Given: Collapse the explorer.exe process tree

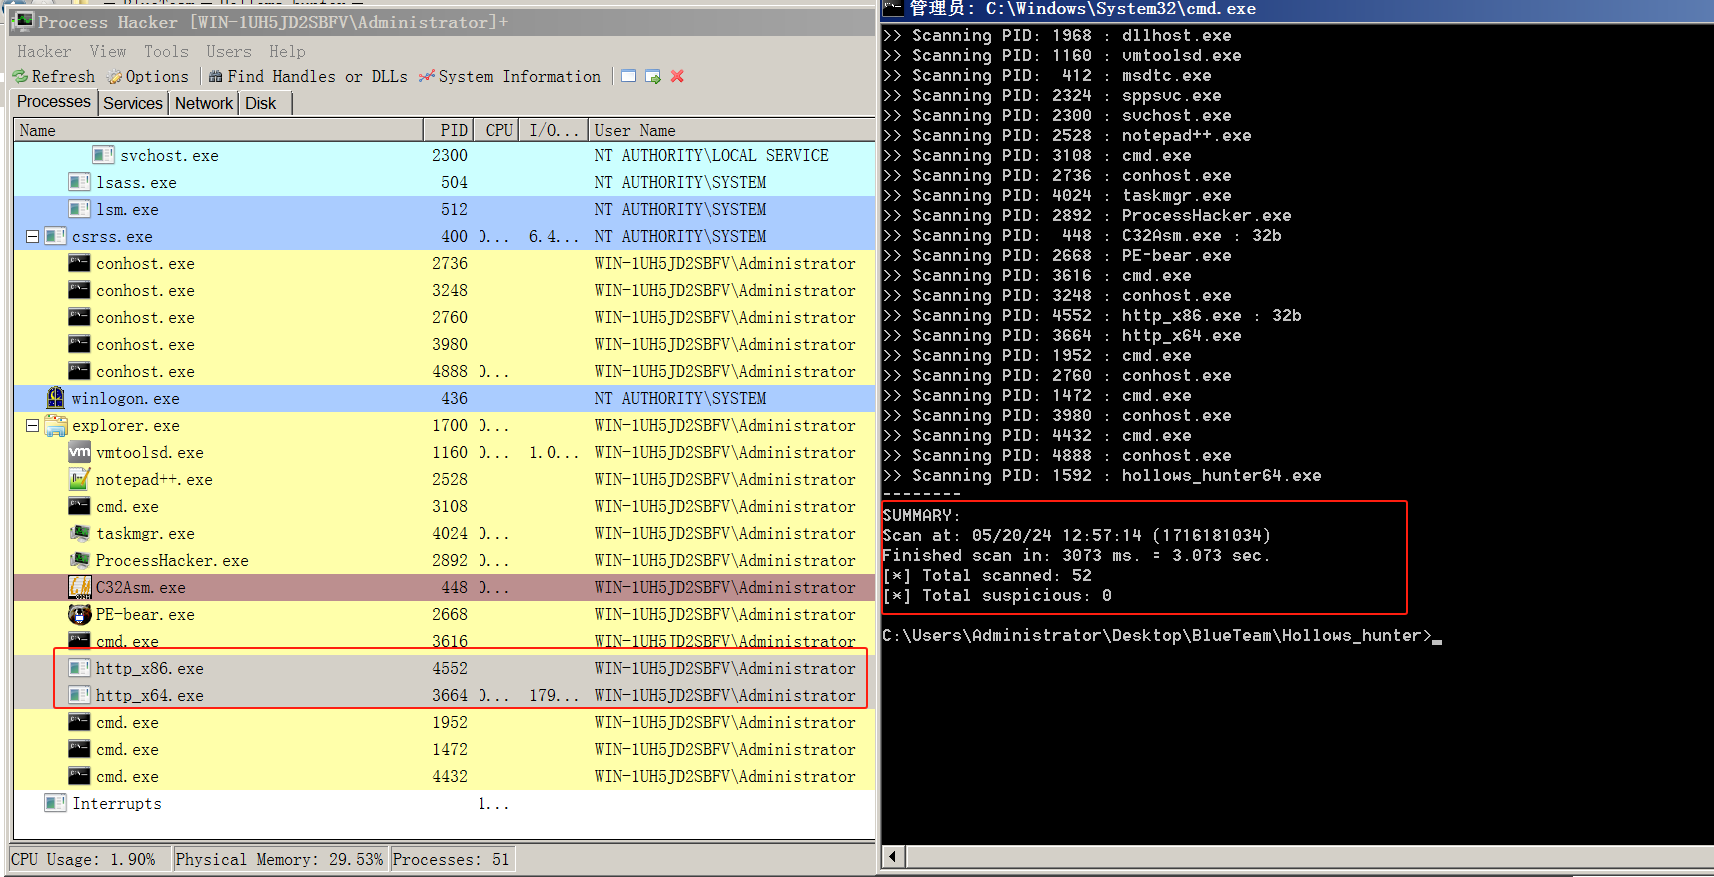Looking at the screenshot, I should click(32, 425).
